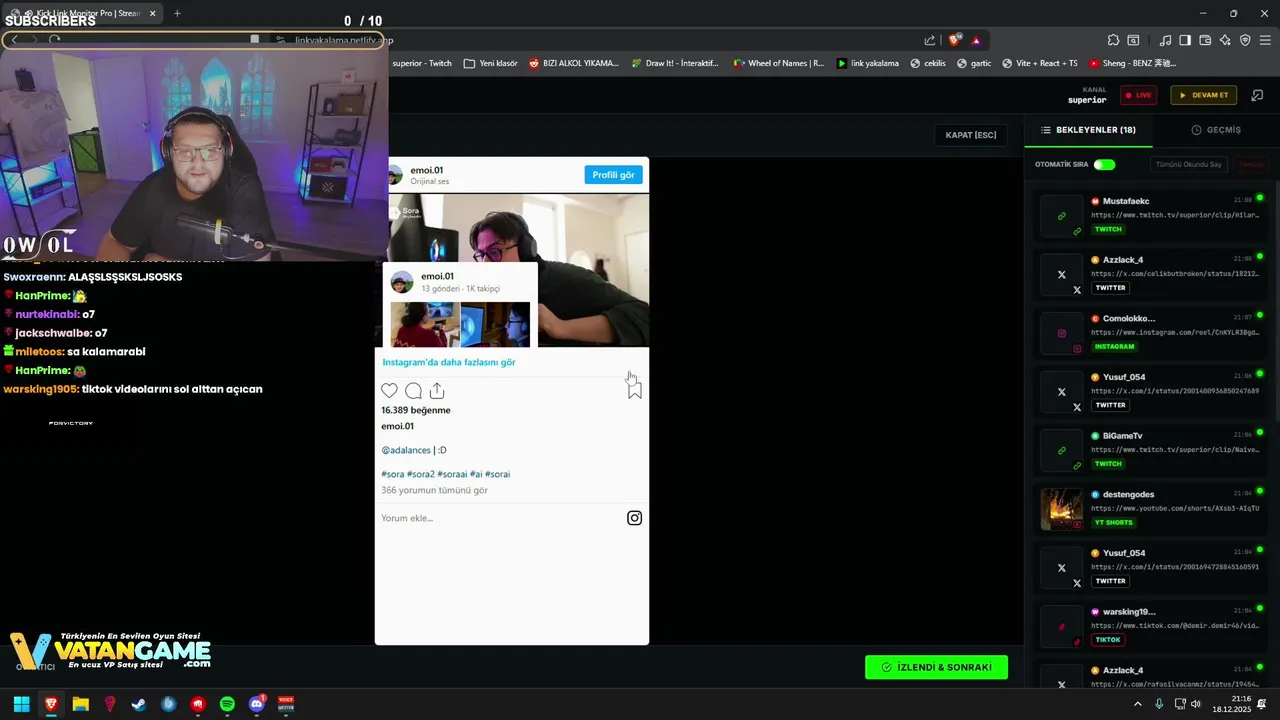The image size is (1280, 720).
Task: Open the Sheng - BENZ YouTube bookmark
Action: coord(1132,63)
